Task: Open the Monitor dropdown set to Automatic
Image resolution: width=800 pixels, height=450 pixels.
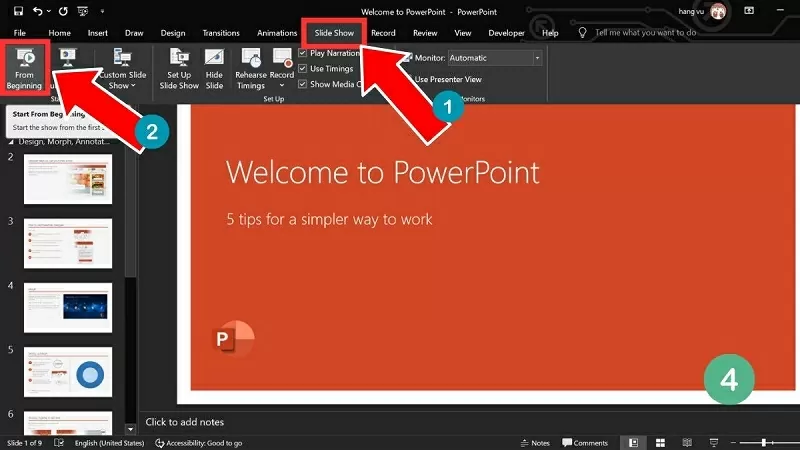Action: point(537,58)
